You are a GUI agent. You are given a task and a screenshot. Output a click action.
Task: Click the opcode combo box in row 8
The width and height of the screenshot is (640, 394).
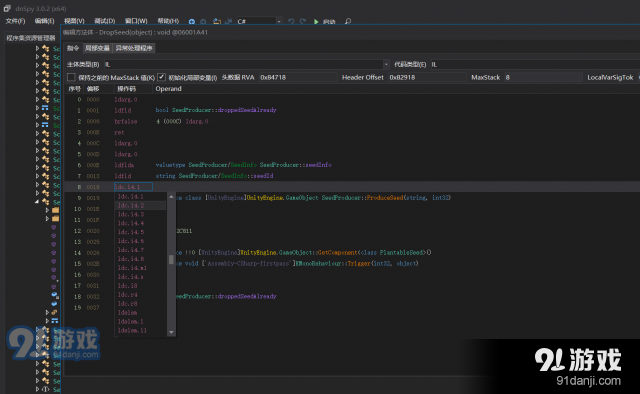click(133, 187)
